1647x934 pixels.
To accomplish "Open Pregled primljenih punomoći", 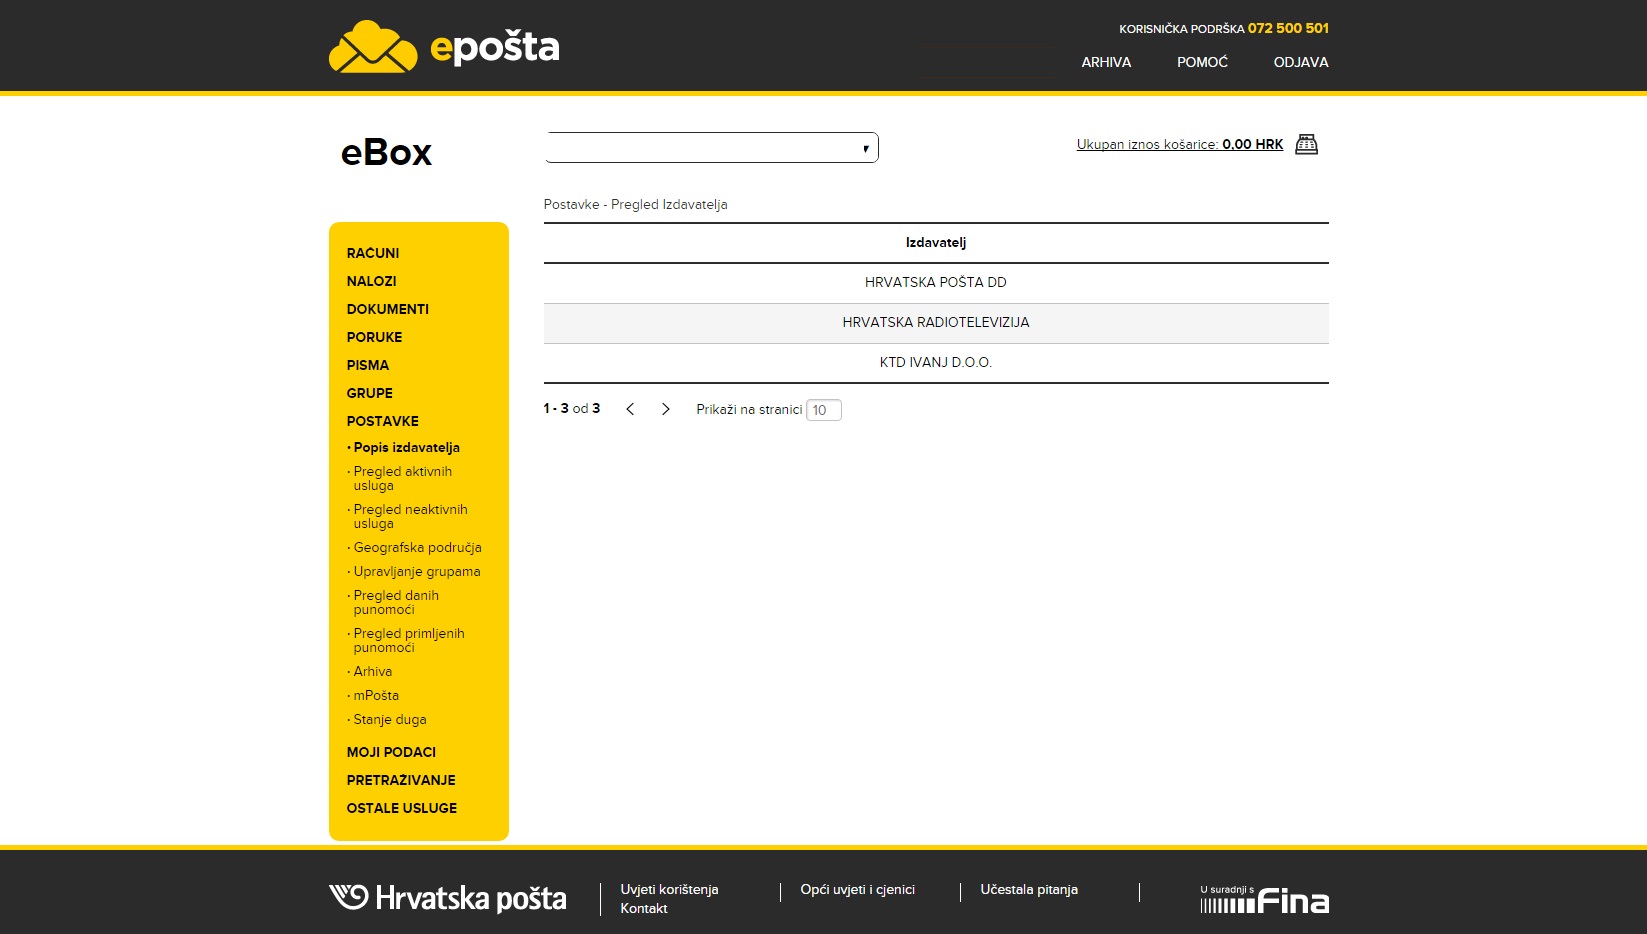I will pyautogui.click(x=408, y=640).
